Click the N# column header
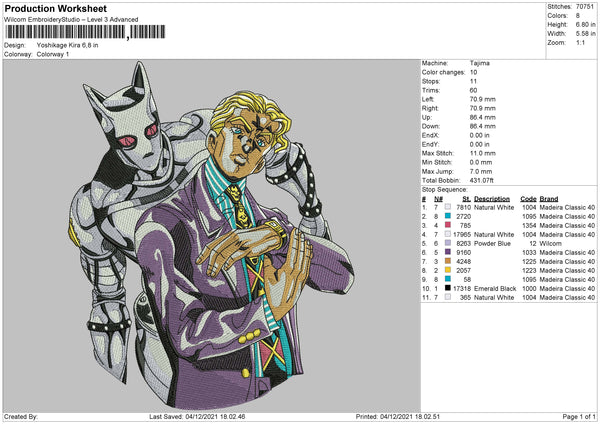Viewport: 600px width, 424px height. [x=438, y=199]
